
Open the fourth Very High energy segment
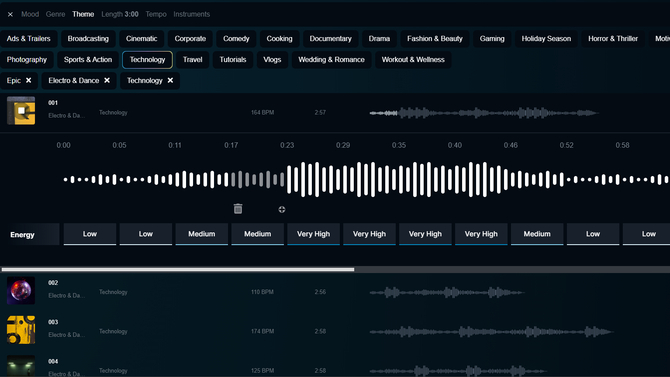tap(481, 234)
